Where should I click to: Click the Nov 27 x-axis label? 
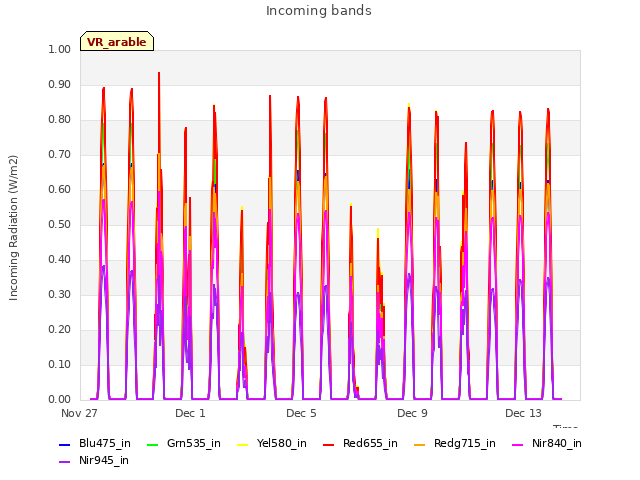pos(79,413)
